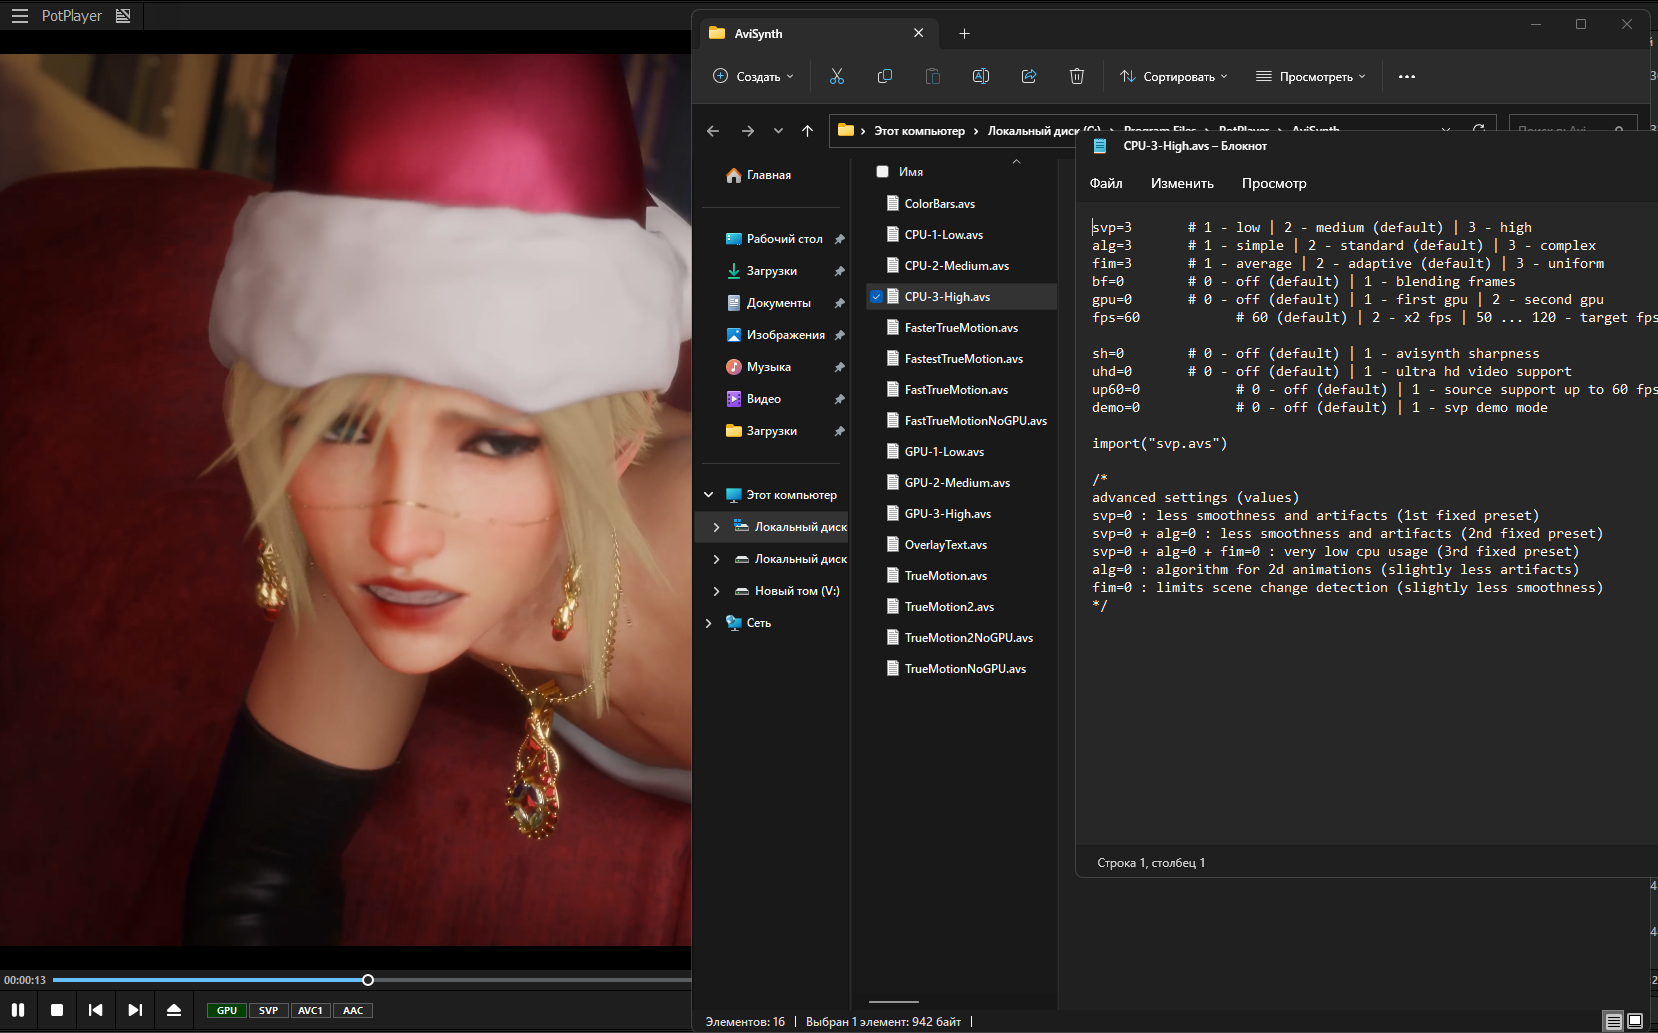The image size is (1658, 1033).
Task: Add a new Explorer tab with plus button
Action: 964,34
